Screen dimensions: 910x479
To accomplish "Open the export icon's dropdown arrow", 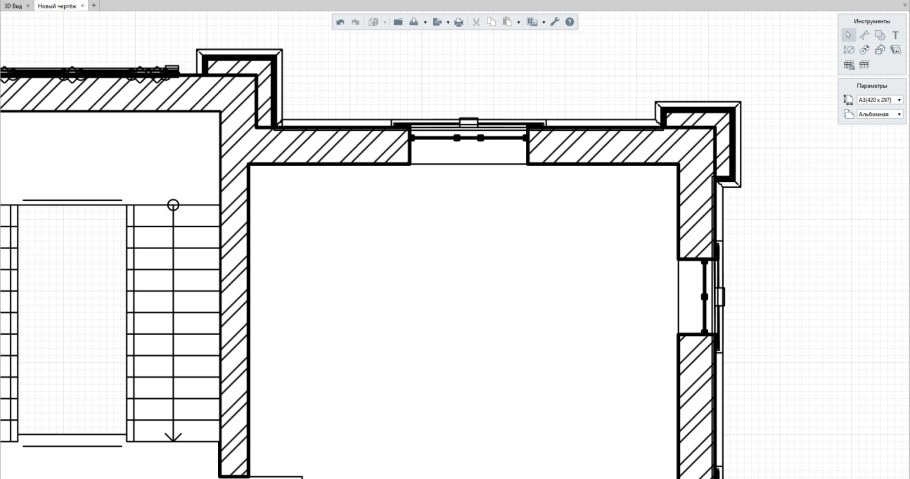I will [448, 22].
